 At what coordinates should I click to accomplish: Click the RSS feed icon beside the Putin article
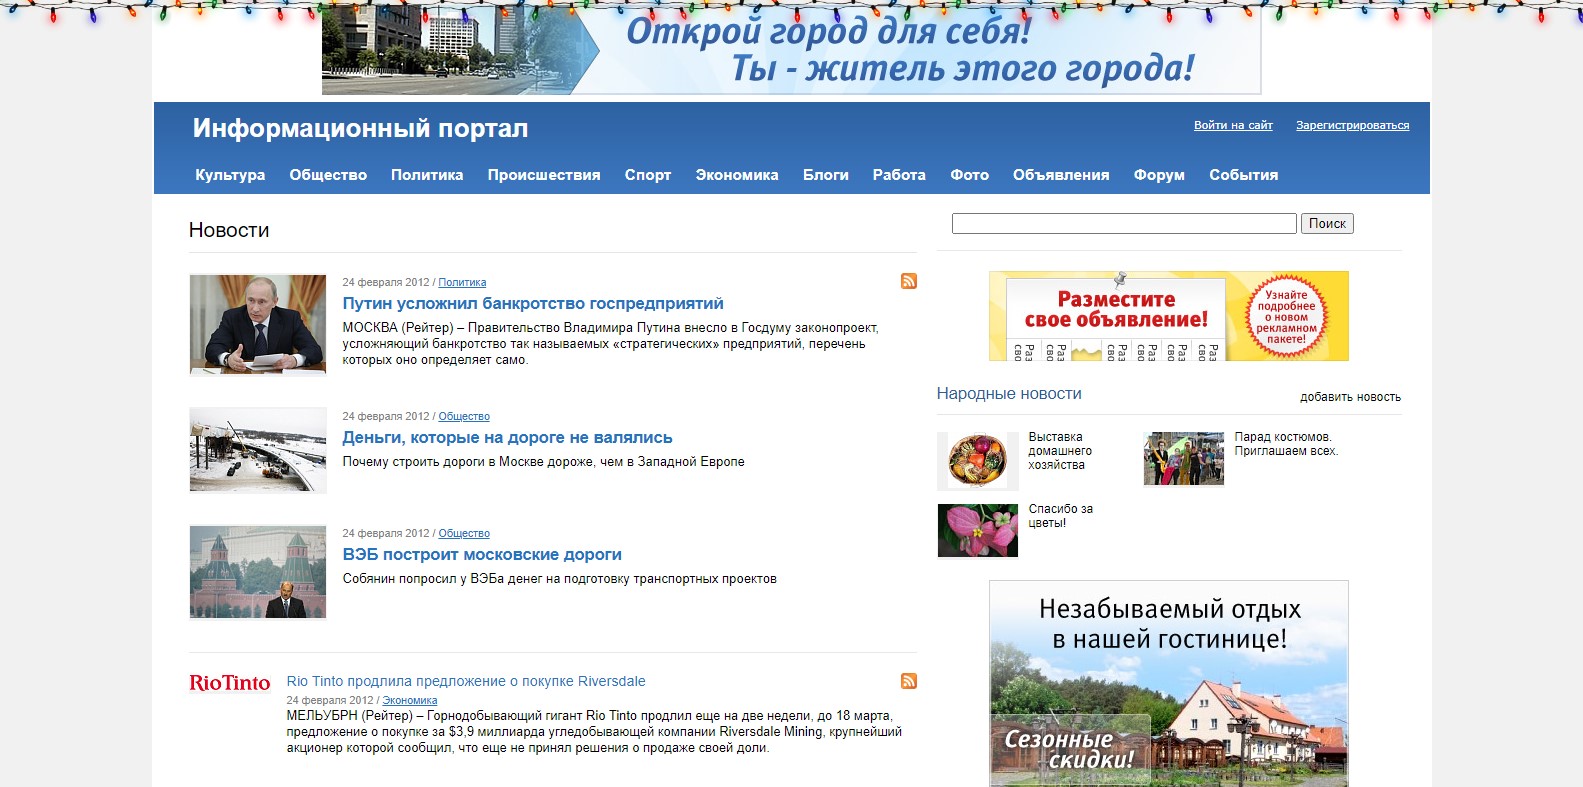pyautogui.click(x=908, y=281)
